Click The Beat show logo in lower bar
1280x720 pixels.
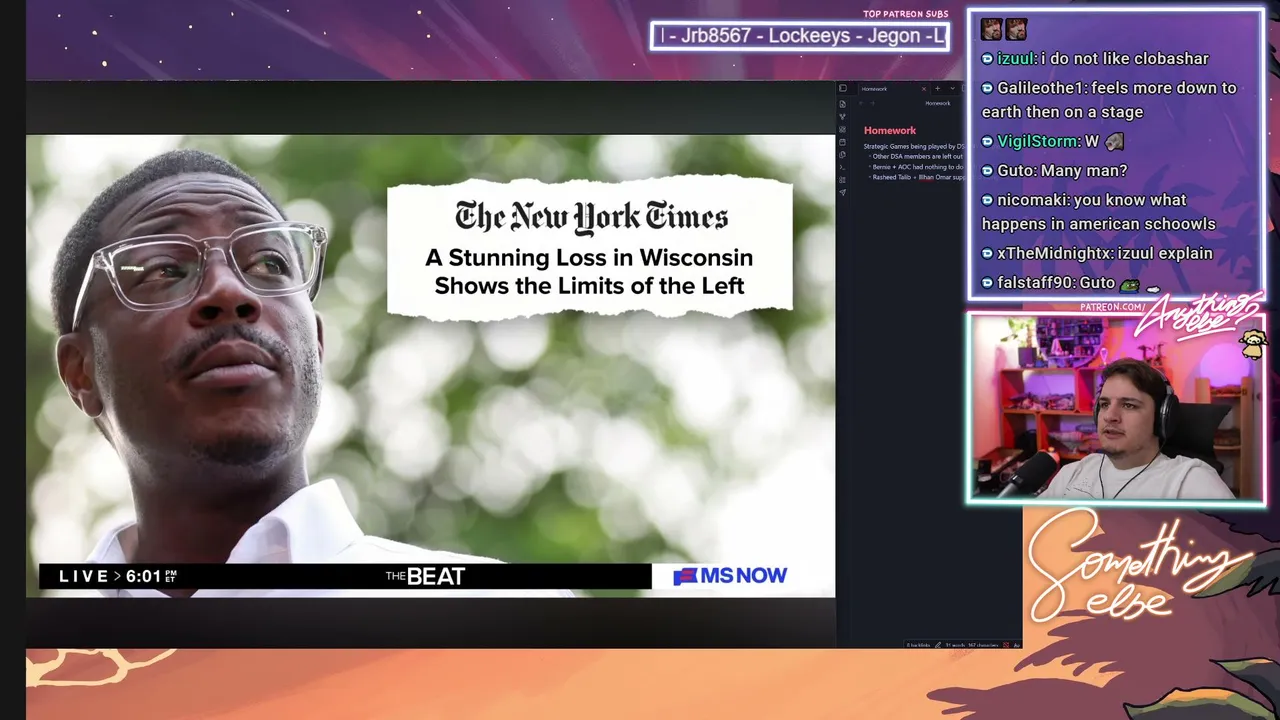tap(425, 576)
